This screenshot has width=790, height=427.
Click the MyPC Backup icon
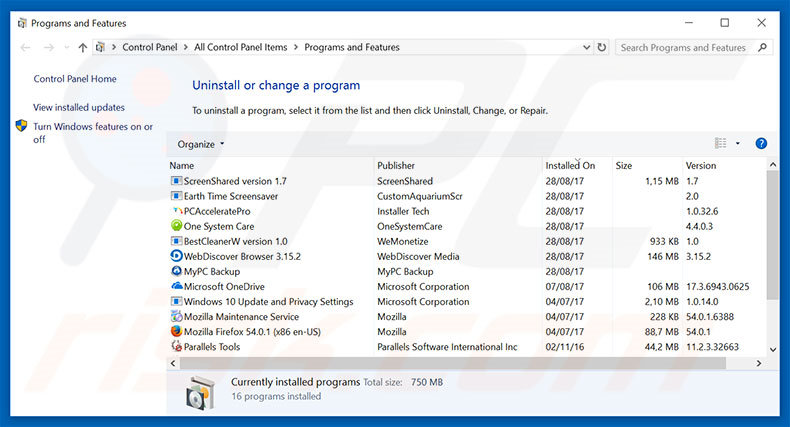[176, 271]
